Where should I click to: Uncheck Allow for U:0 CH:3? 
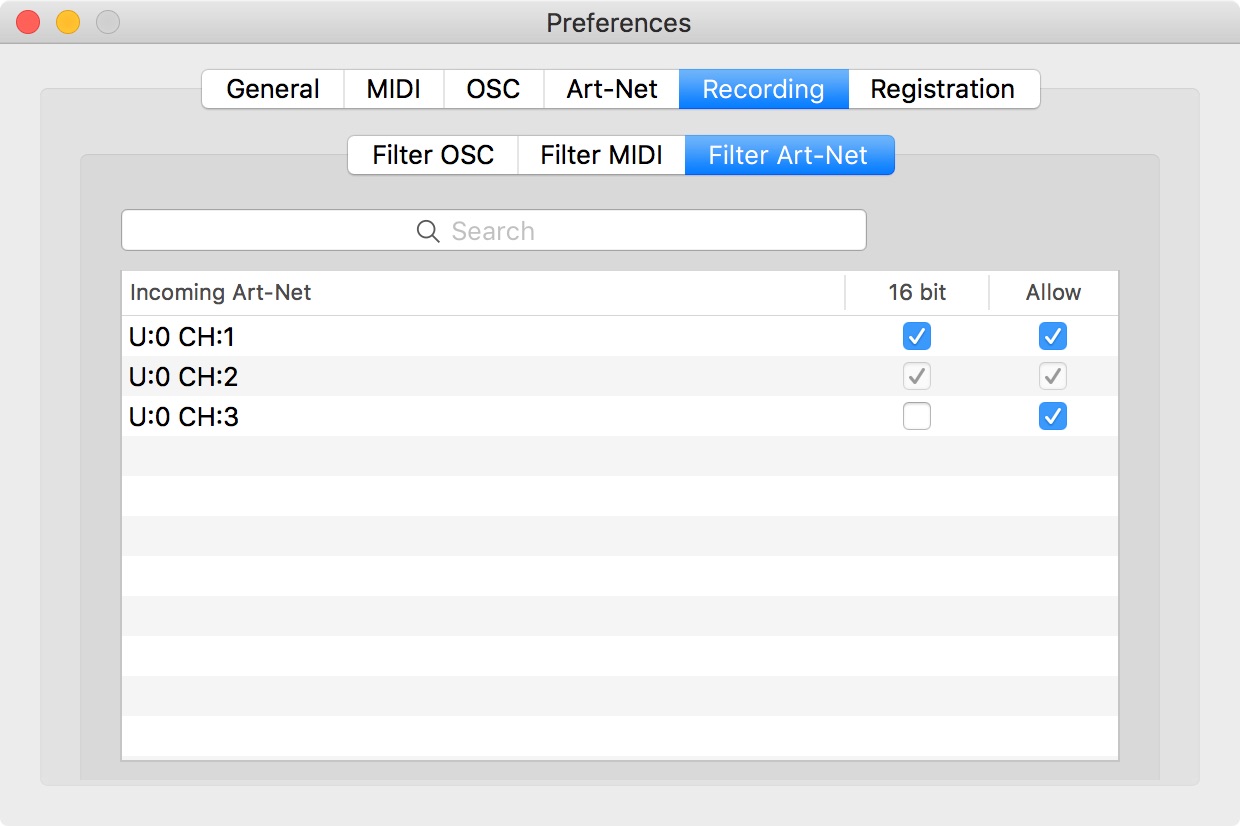click(x=1053, y=416)
